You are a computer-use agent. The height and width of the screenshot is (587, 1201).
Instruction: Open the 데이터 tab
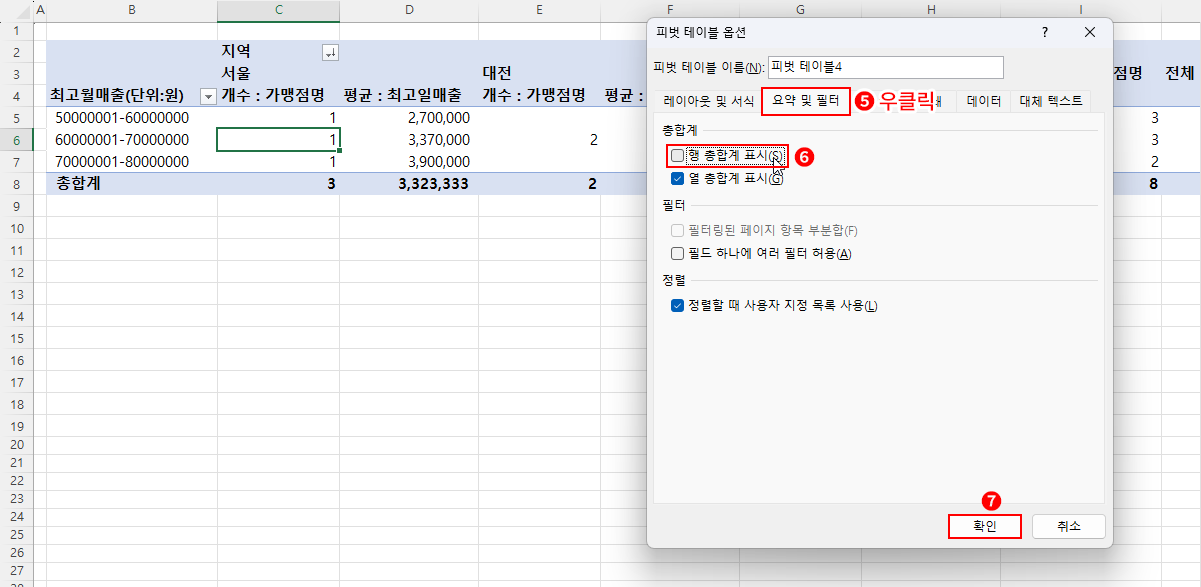[x=983, y=101]
